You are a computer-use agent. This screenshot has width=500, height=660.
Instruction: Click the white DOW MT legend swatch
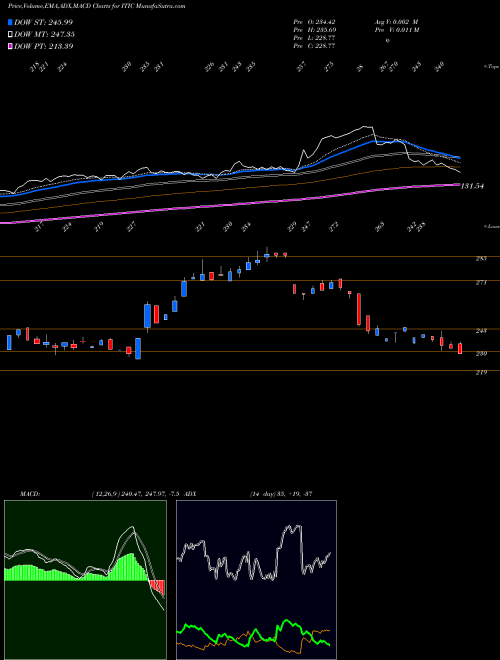click(10, 34)
